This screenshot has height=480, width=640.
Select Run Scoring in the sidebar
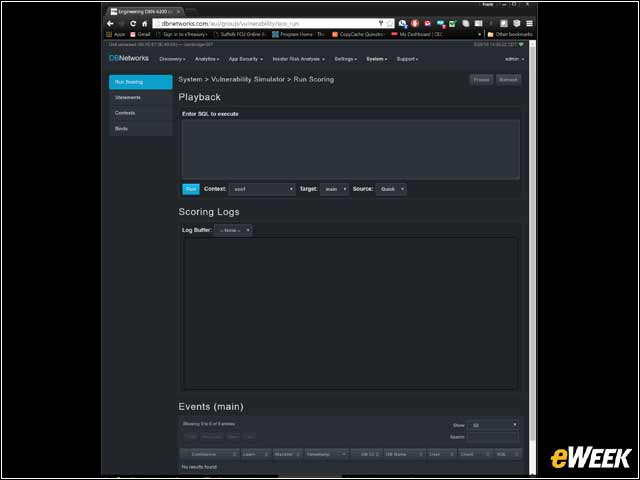(x=141, y=82)
